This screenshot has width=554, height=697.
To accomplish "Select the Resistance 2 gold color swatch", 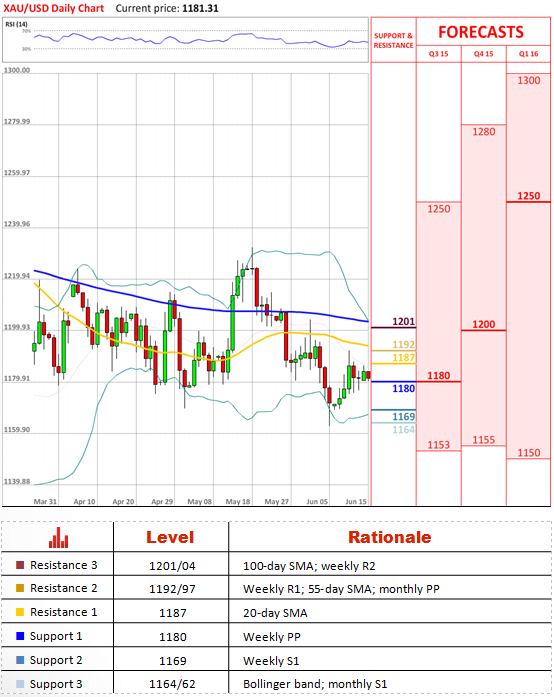I will tap(20, 588).
